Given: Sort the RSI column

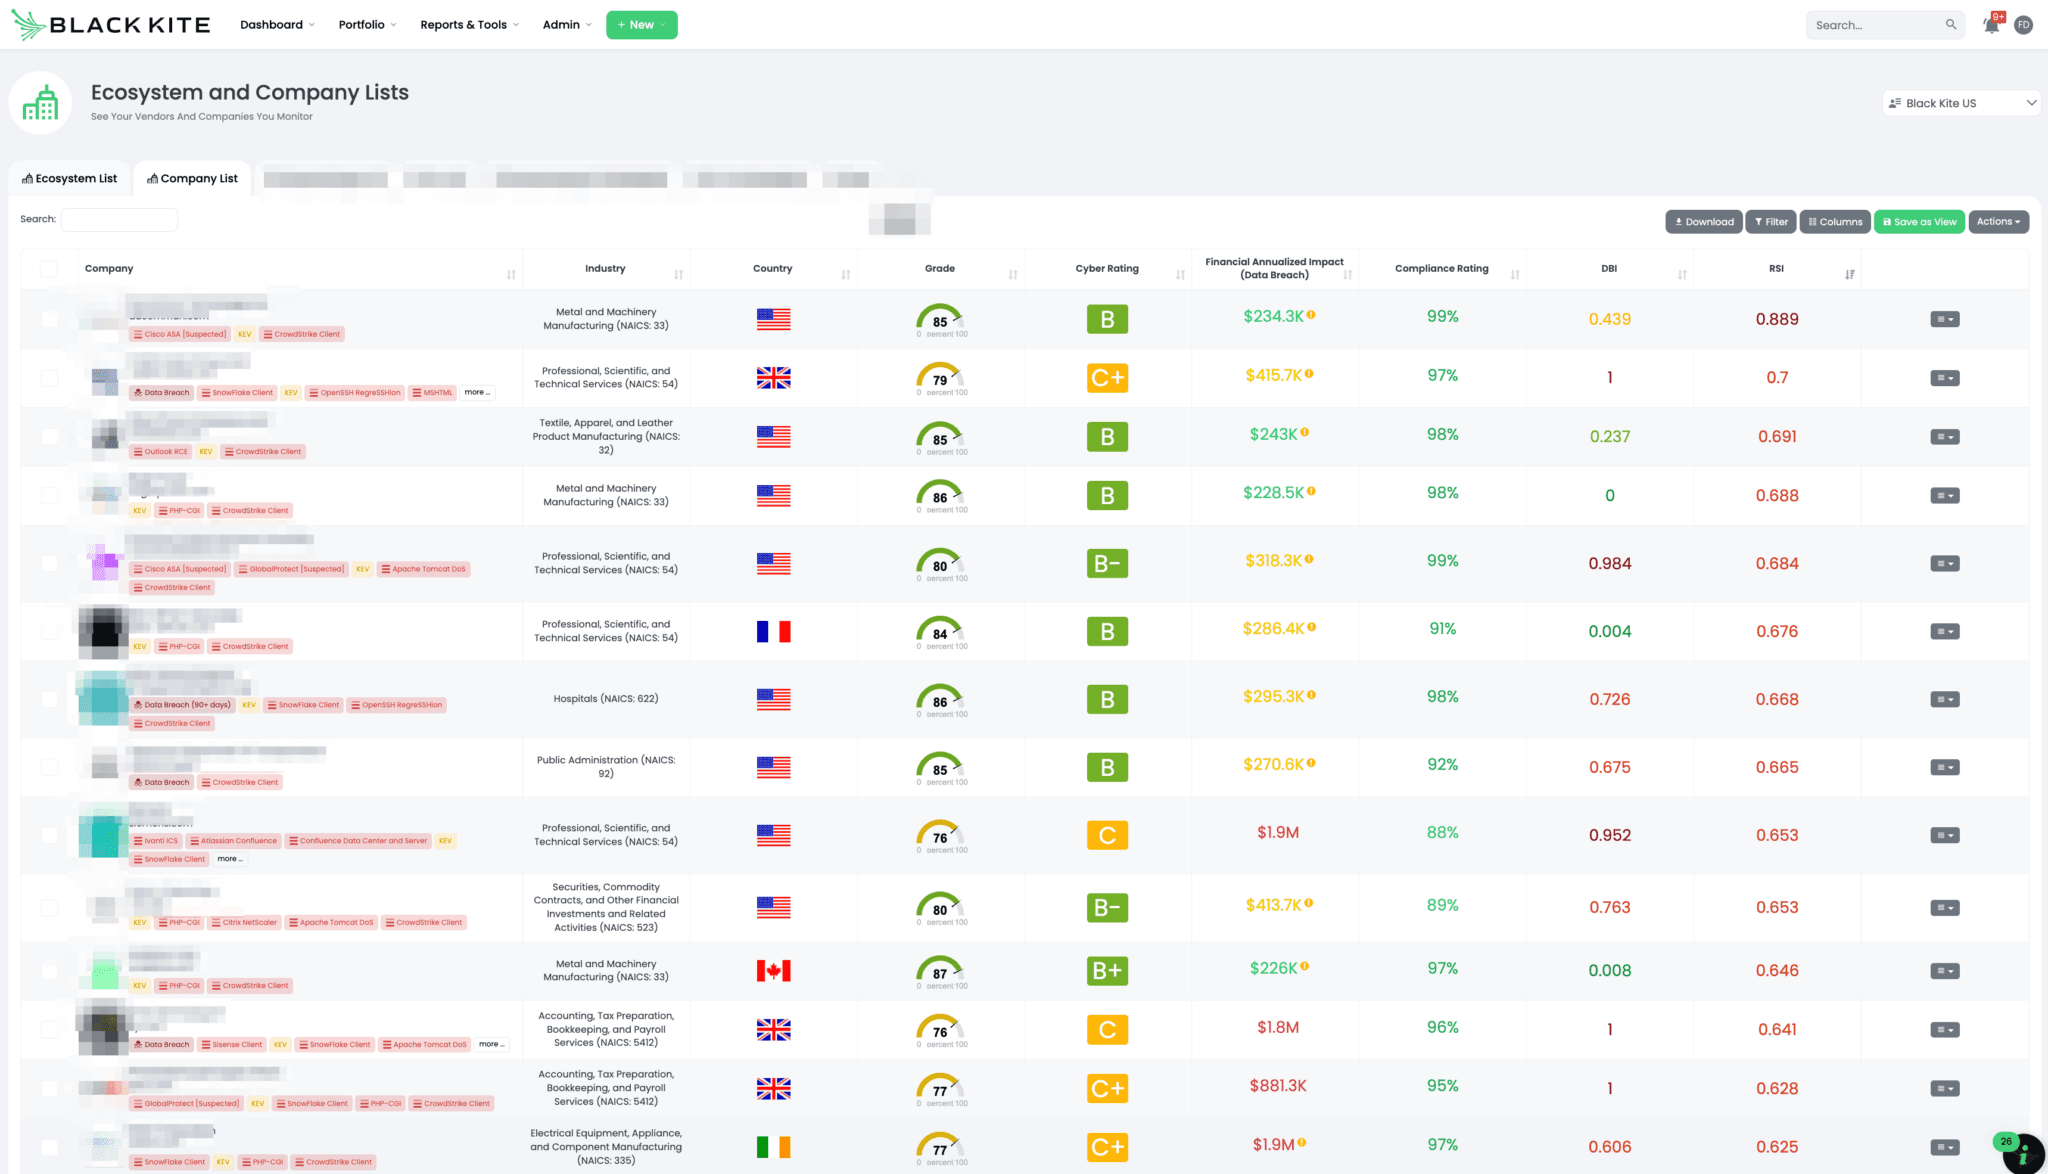Looking at the screenshot, I should [1851, 271].
